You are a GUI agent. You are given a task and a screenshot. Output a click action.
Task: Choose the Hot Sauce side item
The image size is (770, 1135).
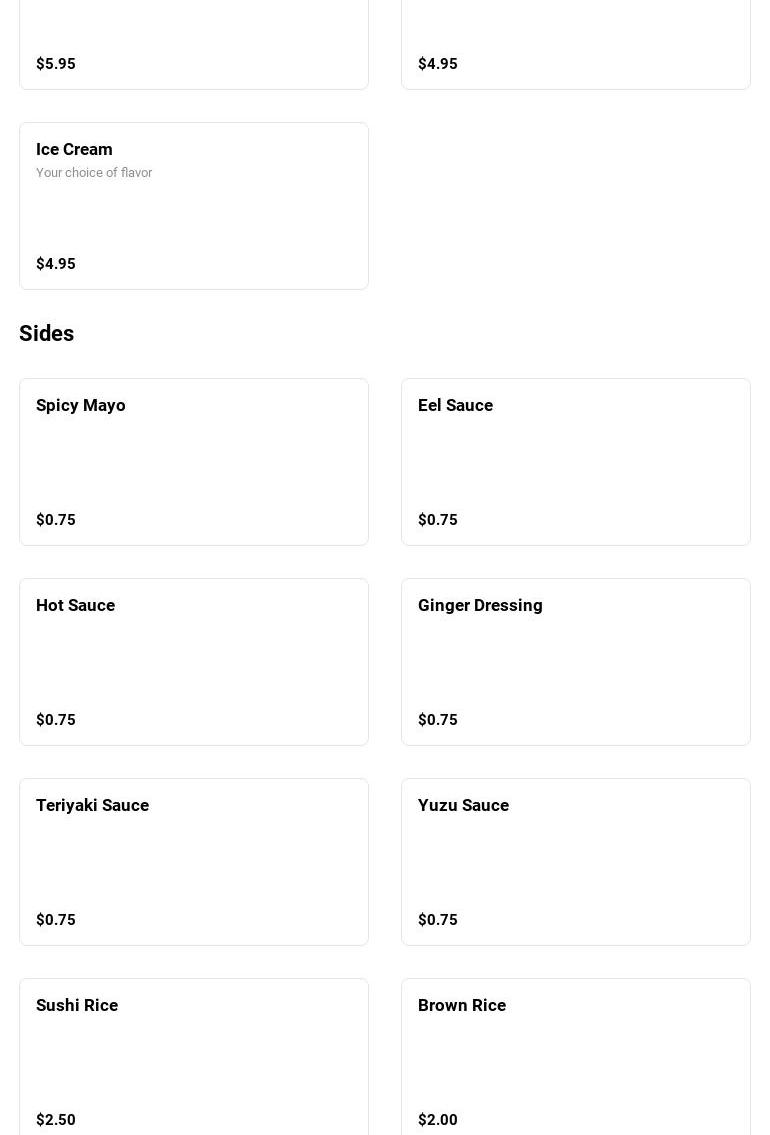(x=193, y=662)
